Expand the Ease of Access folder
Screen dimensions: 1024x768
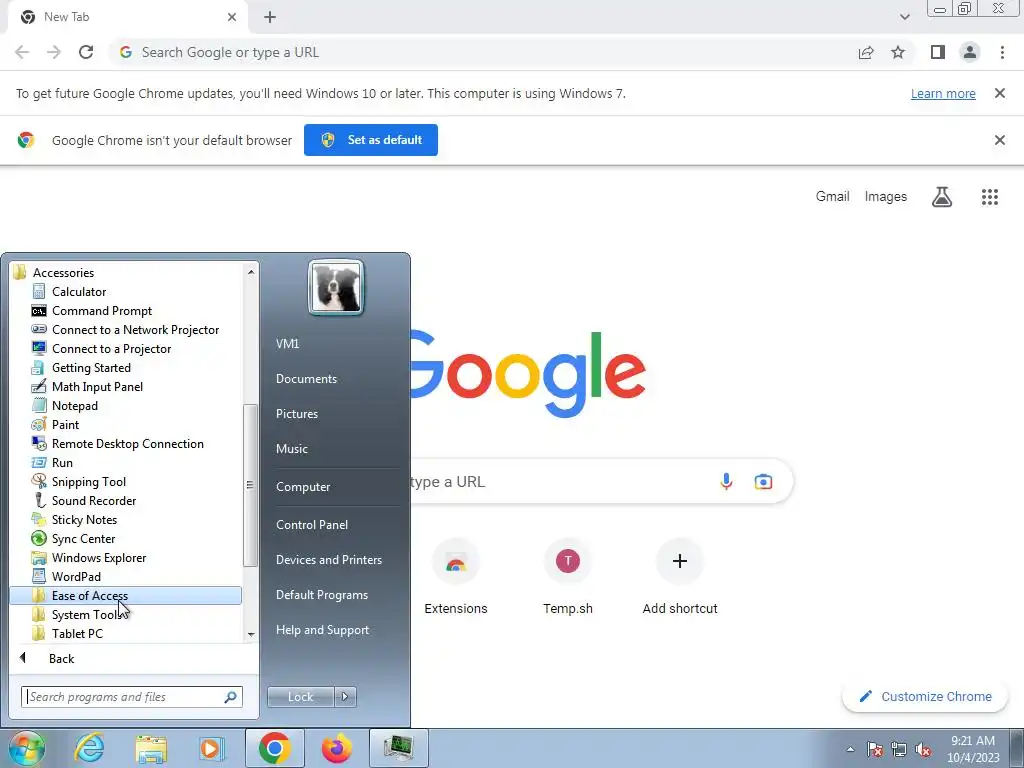pos(125,596)
